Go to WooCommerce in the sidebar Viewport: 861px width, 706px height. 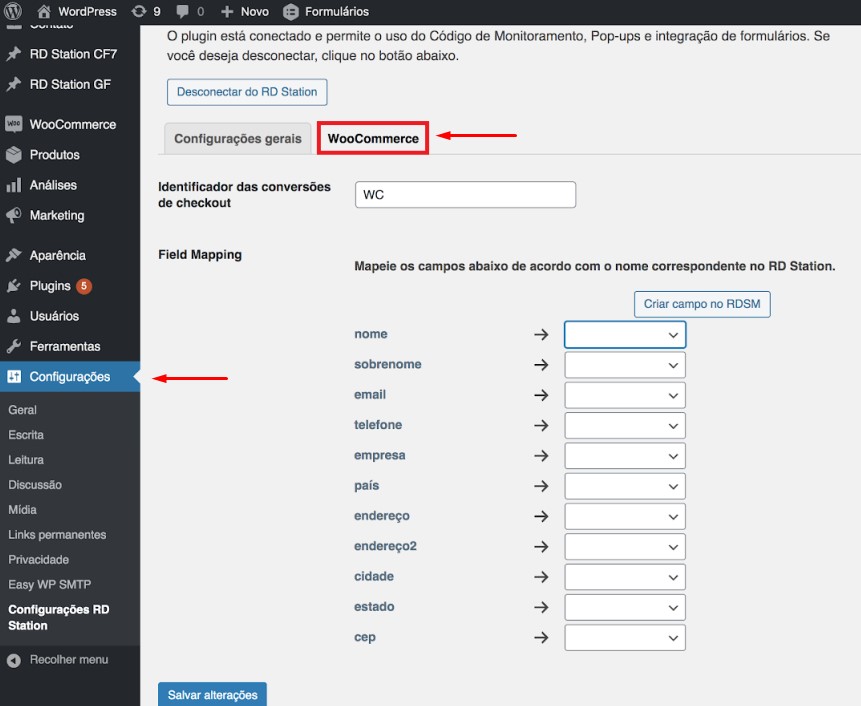coord(72,125)
